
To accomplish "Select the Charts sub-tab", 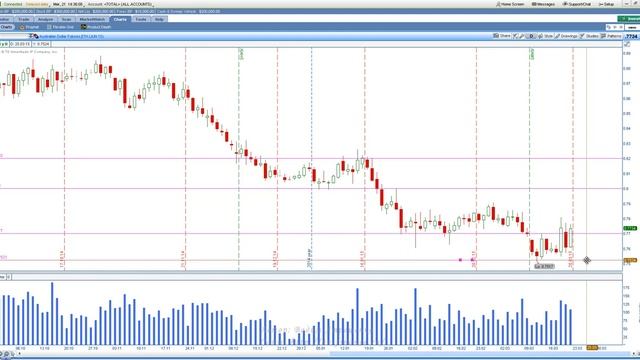I will tap(7, 27).
